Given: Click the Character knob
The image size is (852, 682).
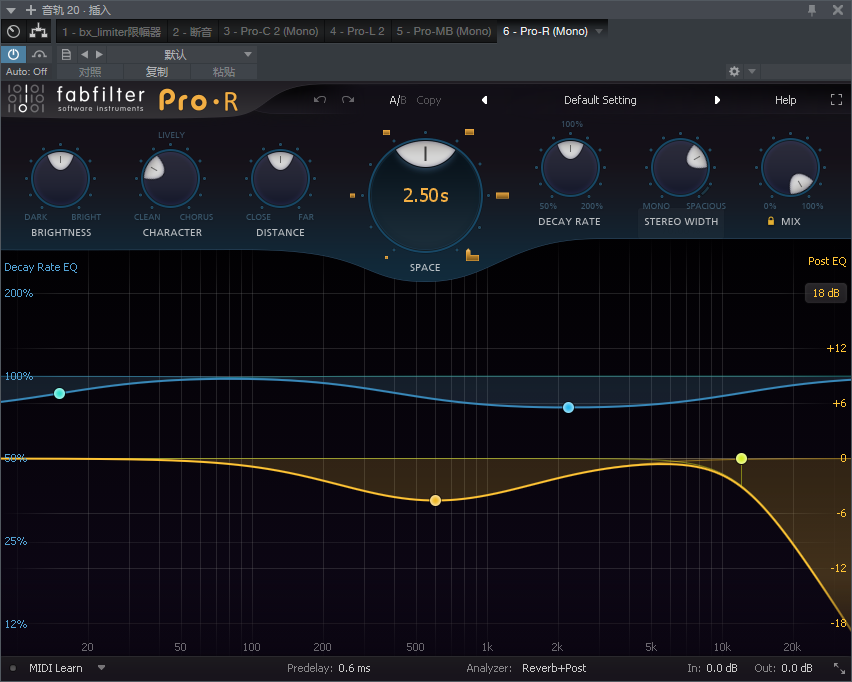Looking at the screenshot, I should tap(170, 178).
